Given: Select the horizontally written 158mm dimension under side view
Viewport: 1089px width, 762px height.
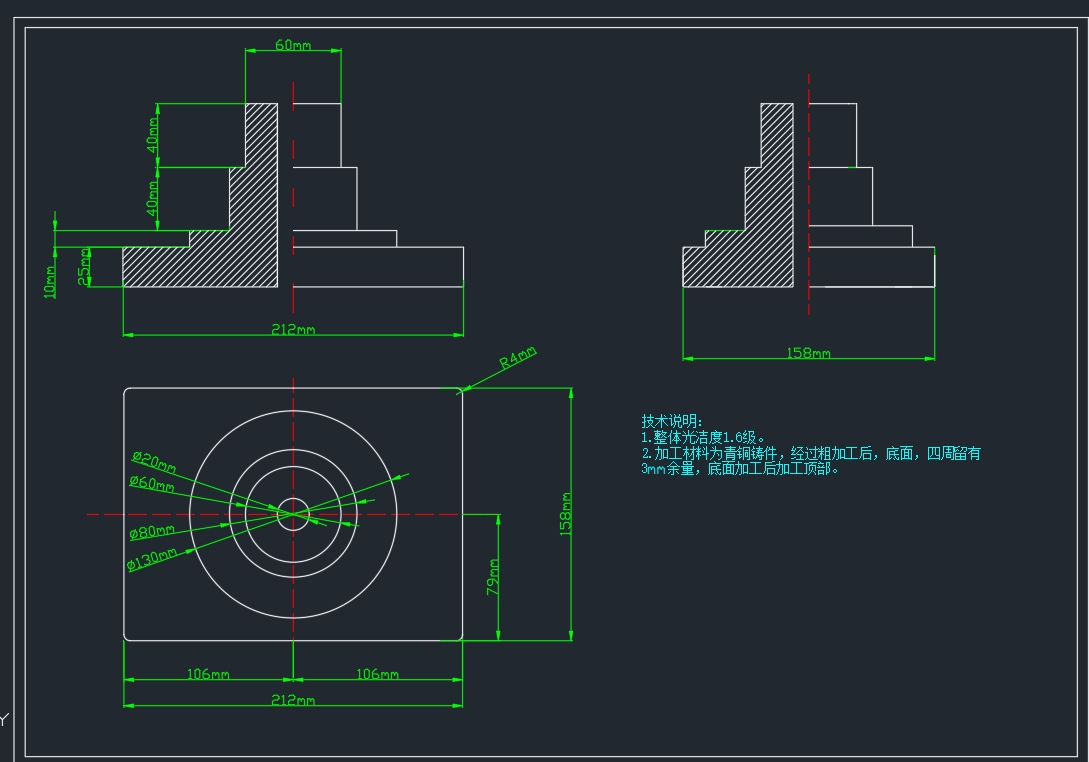Looking at the screenshot, I should [x=808, y=353].
